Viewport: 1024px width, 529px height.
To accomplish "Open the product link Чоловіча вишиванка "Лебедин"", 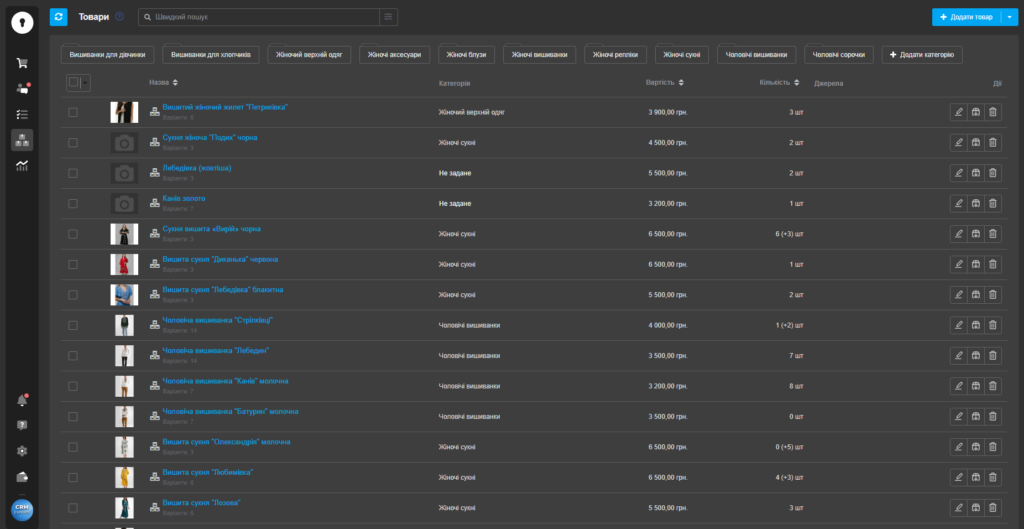I will pyautogui.click(x=215, y=350).
